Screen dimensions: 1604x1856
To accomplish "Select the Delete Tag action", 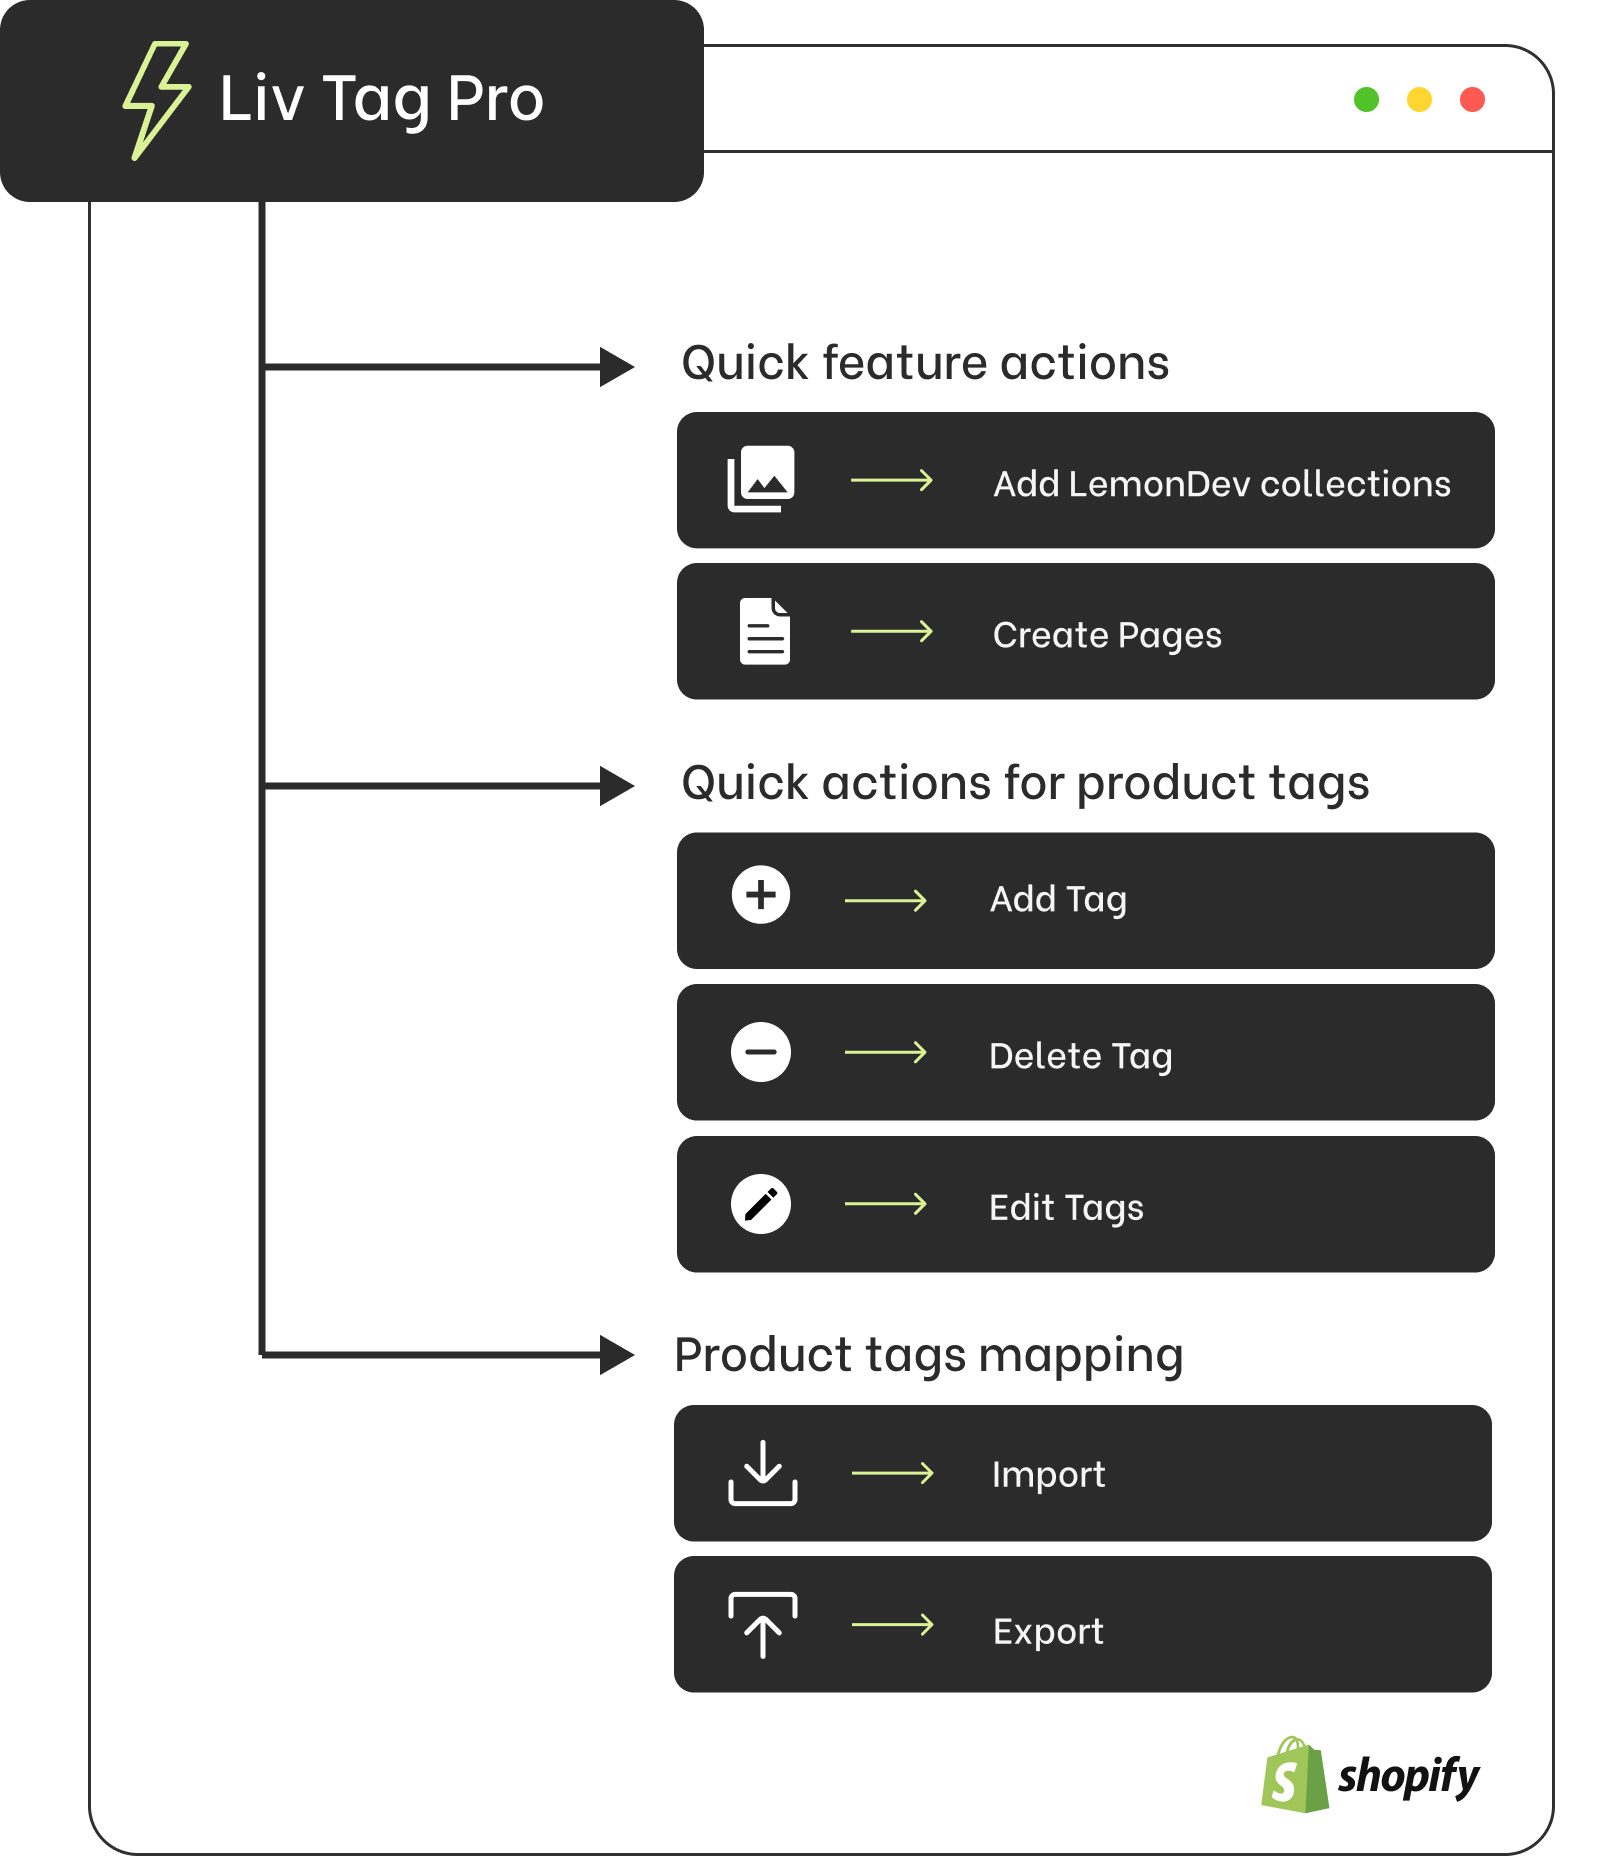I will click(1080, 1056).
